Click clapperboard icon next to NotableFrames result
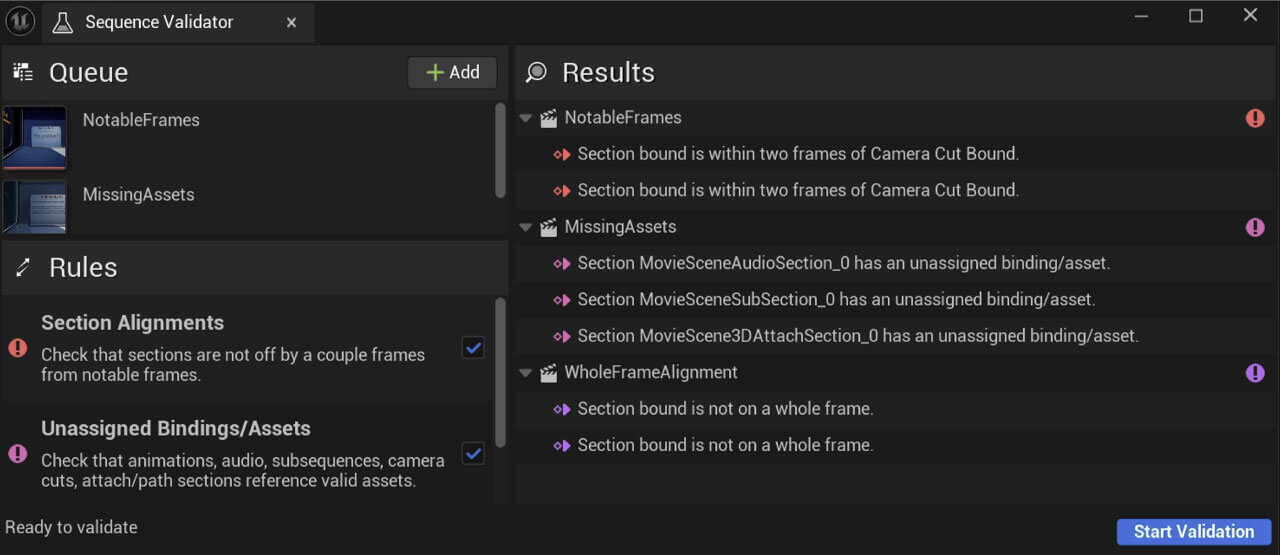Screen dimensions: 1280x555 (x=548, y=118)
